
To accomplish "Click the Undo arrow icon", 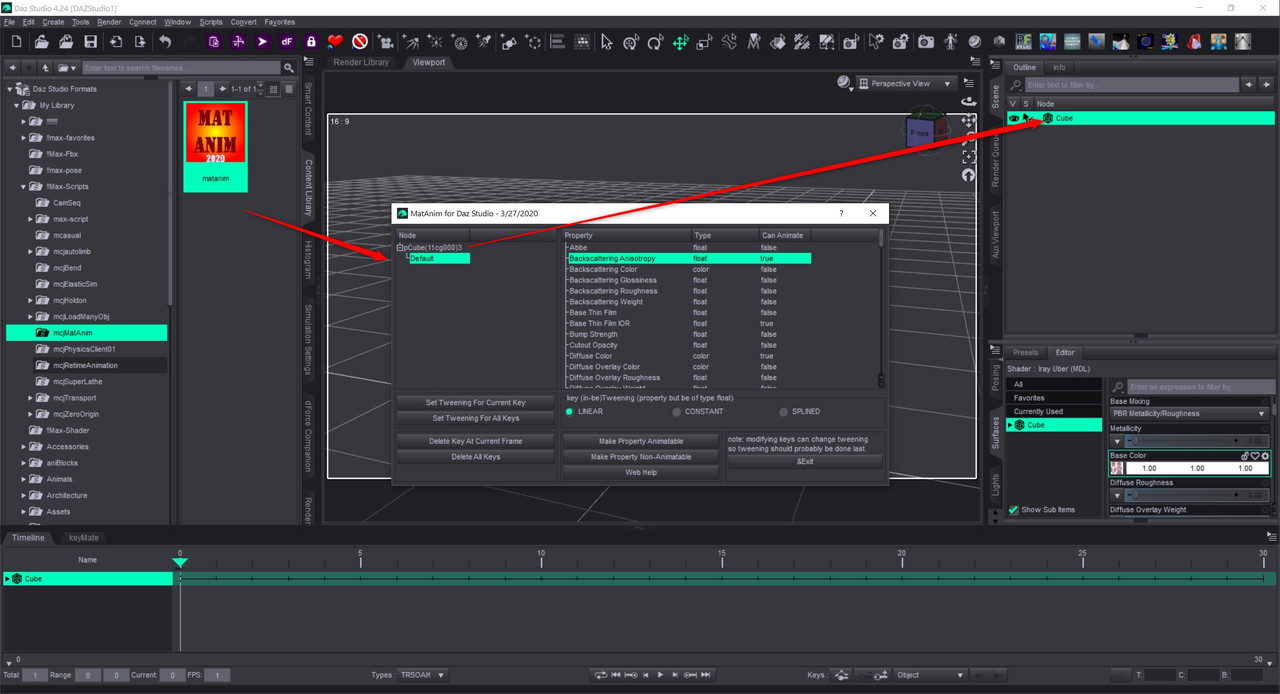I will pos(165,42).
